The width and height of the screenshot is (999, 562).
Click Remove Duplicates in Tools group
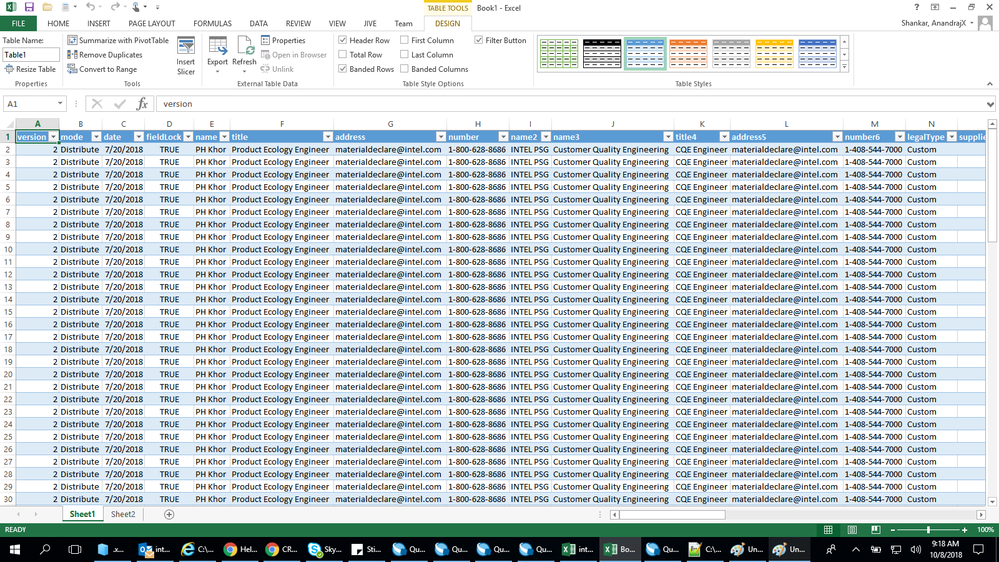tap(105, 55)
